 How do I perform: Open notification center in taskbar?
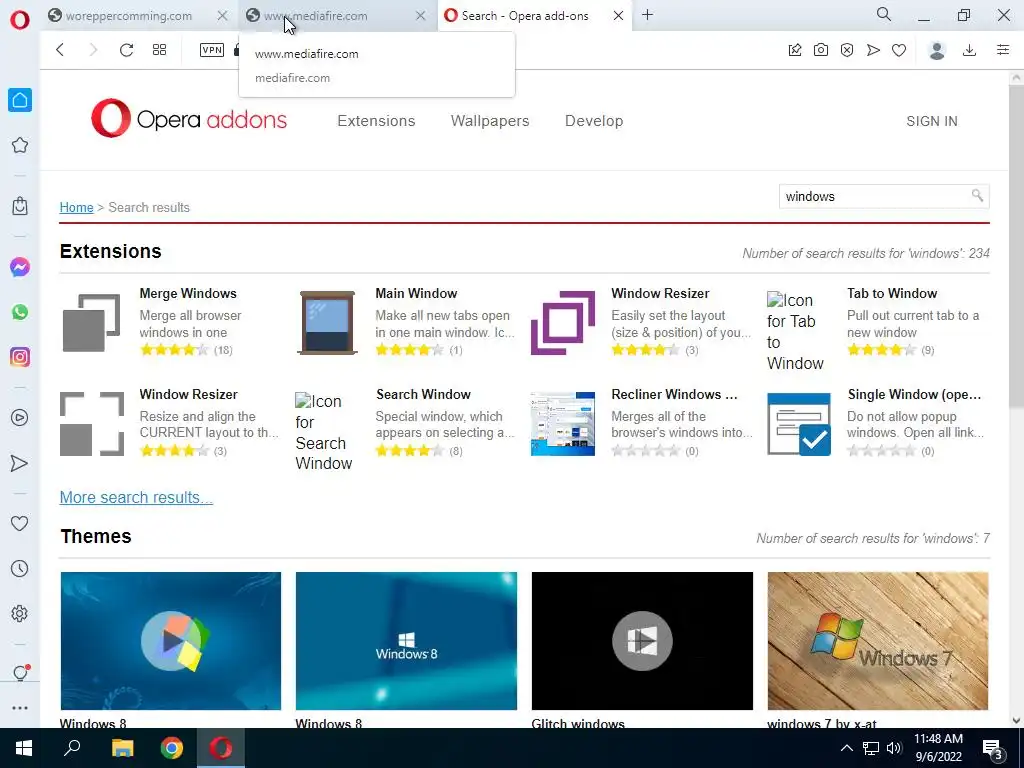(993, 749)
